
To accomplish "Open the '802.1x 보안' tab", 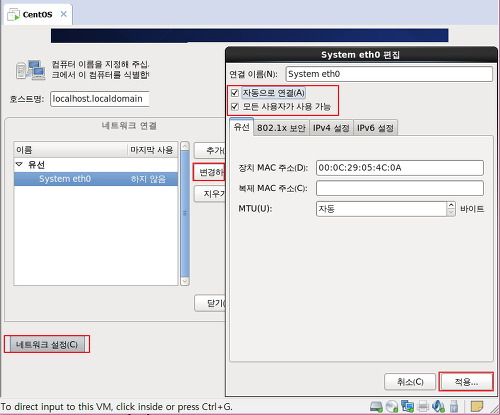I will click(x=281, y=128).
